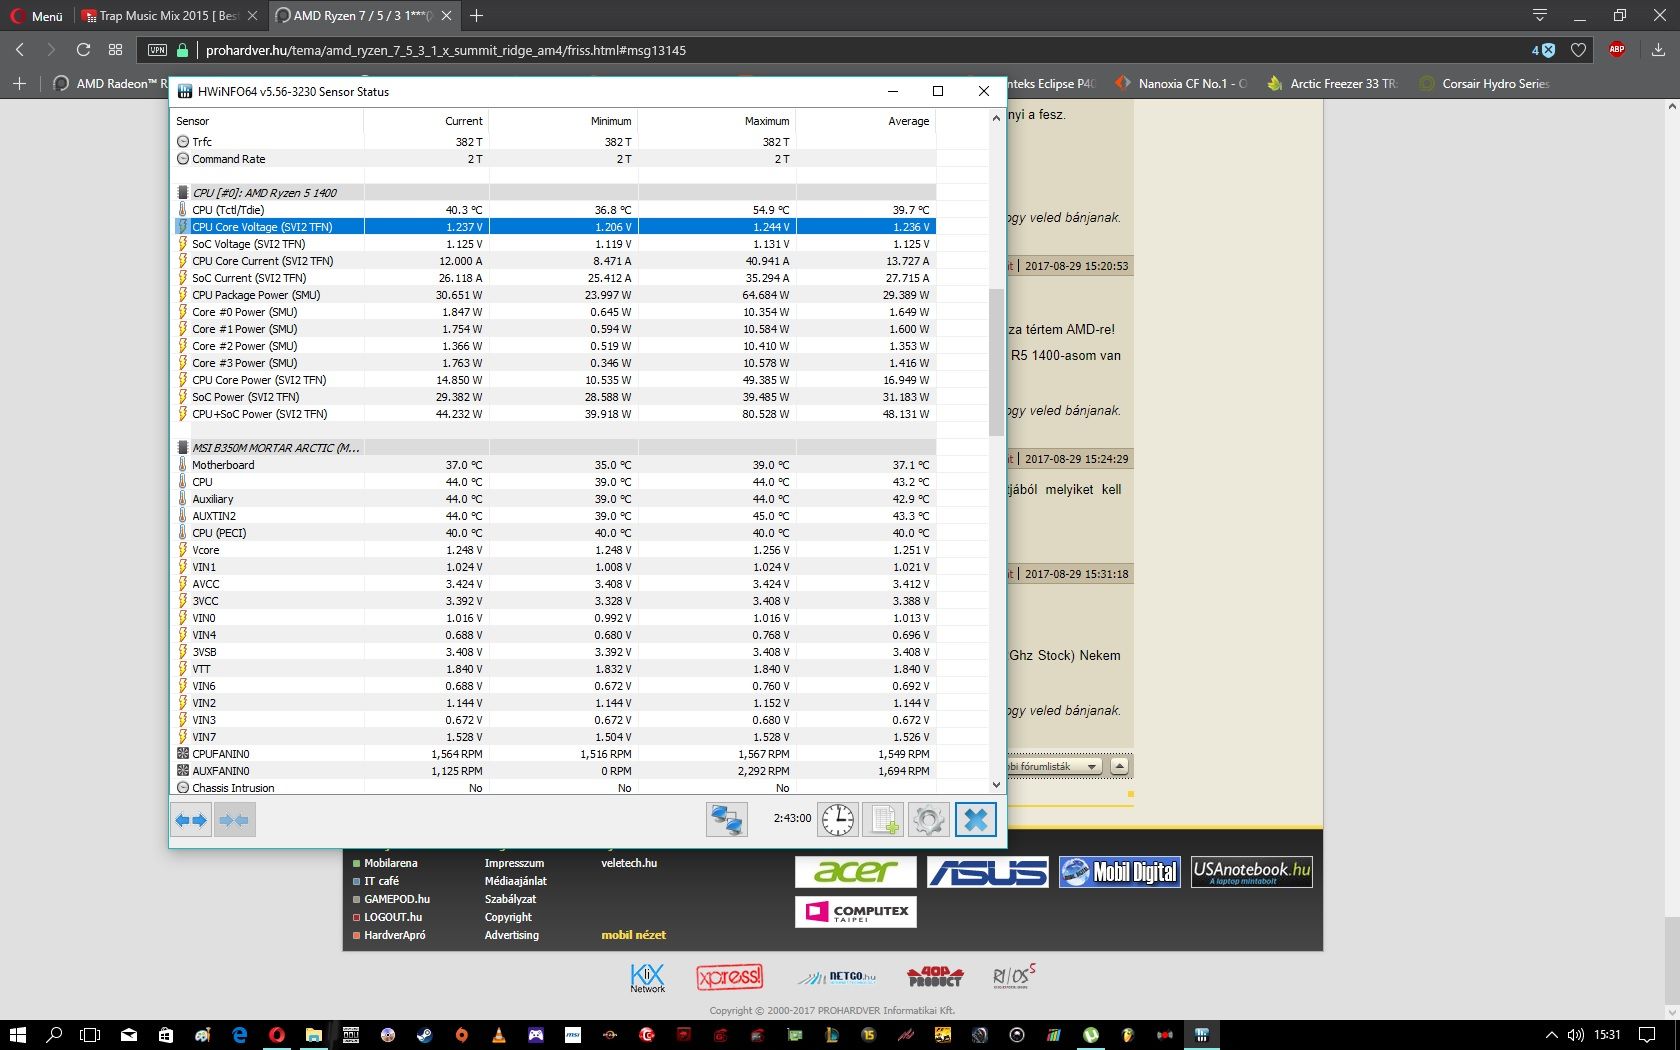Open the fórumlisták dropdown on the page
Image resolution: width=1680 pixels, height=1050 pixels.
[x=1054, y=766]
